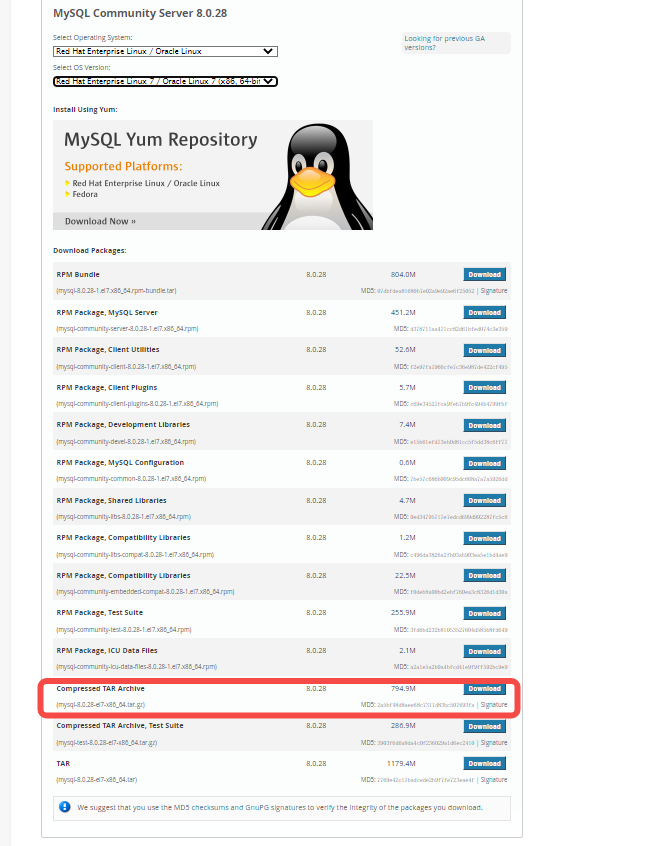This screenshot has width=655, height=846.
Task: Click 'Download Packages:' label
Action: coord(90,250)
